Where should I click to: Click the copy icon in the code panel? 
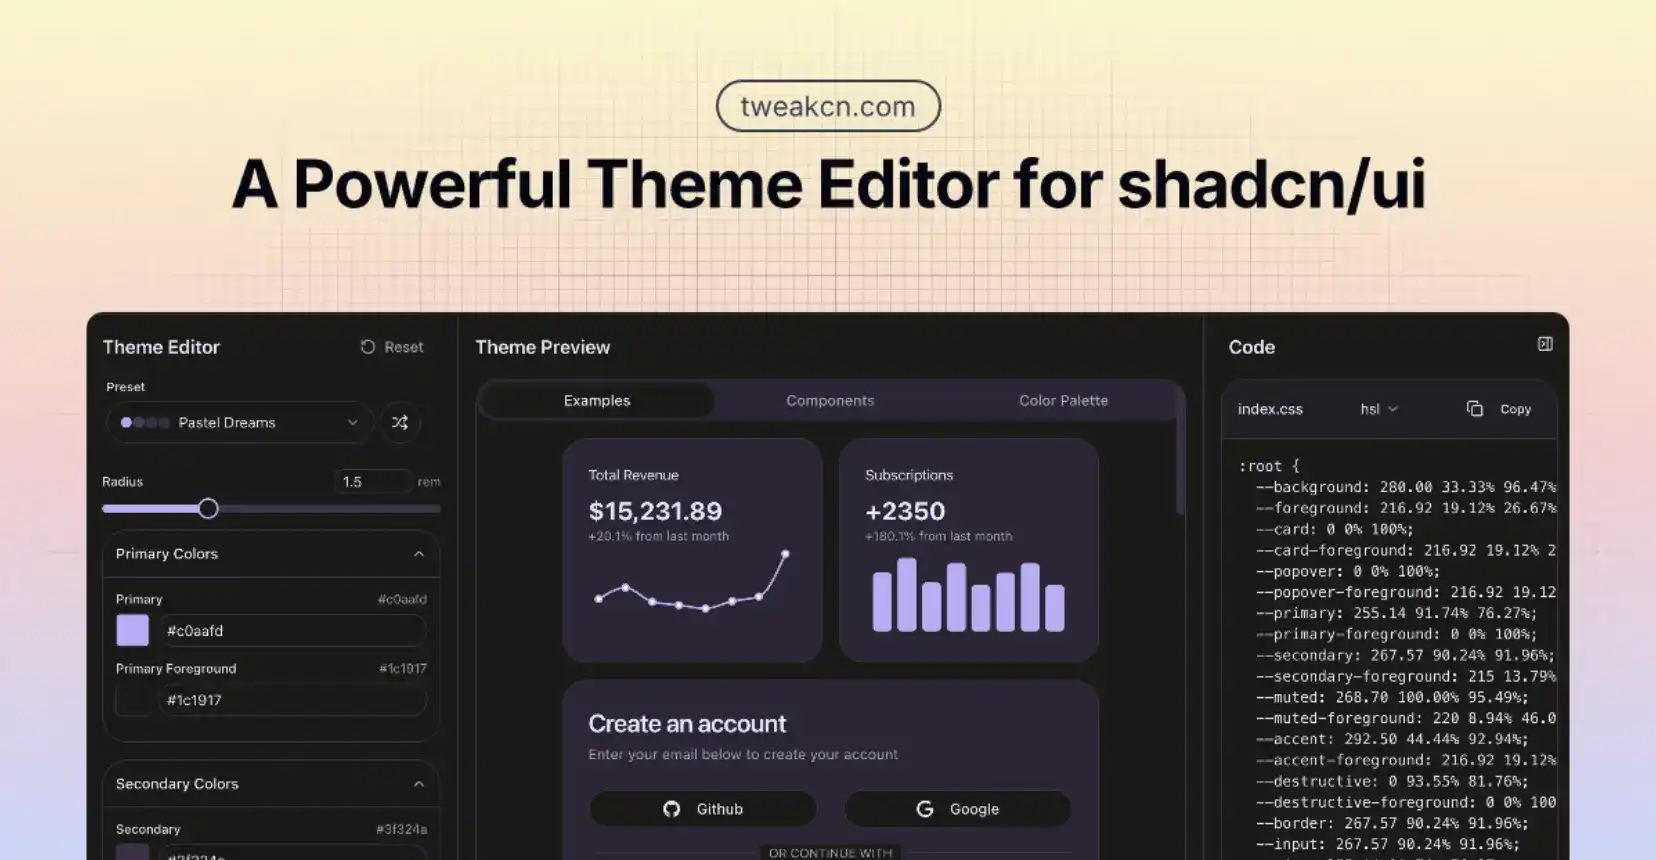tap(1474, 409)
